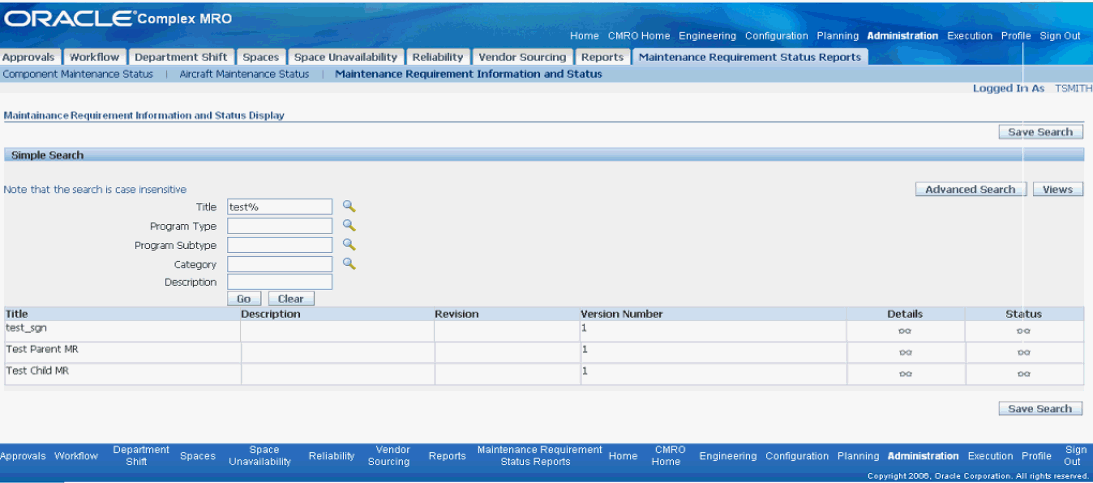The image size is (1093, 483).
Task: View status glasses icon for Test Parent MR
Action: [x=1023, y=353]
